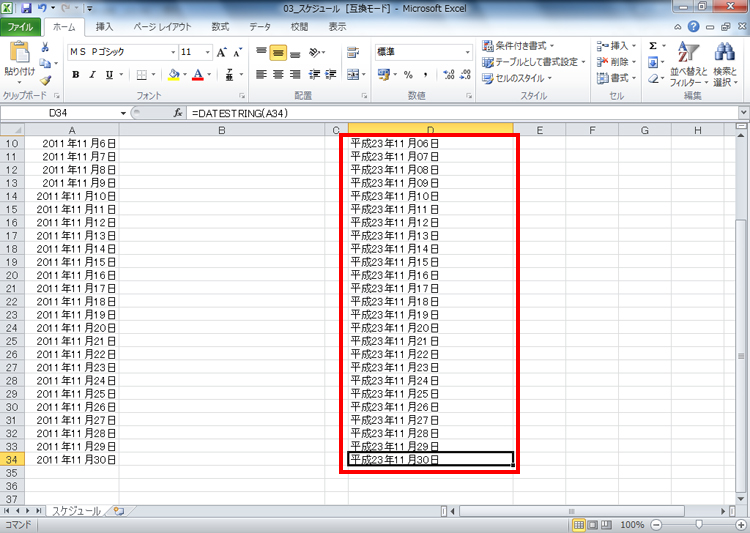Click the zoom slider handle
This screenshot has height=533, width=750.
click(699, 525)
